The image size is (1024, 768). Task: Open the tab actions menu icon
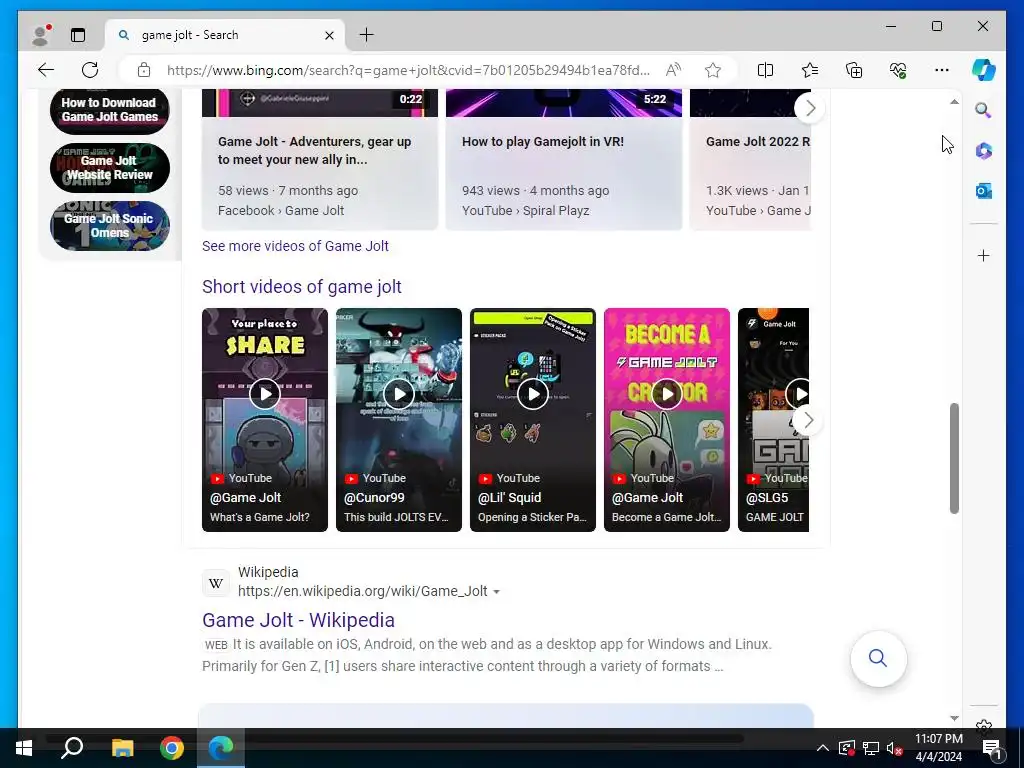[78, 35]
